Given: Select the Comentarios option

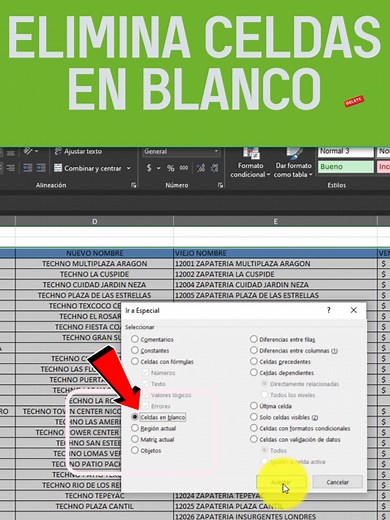Looking at the screenshot, I should click(153, 339).
